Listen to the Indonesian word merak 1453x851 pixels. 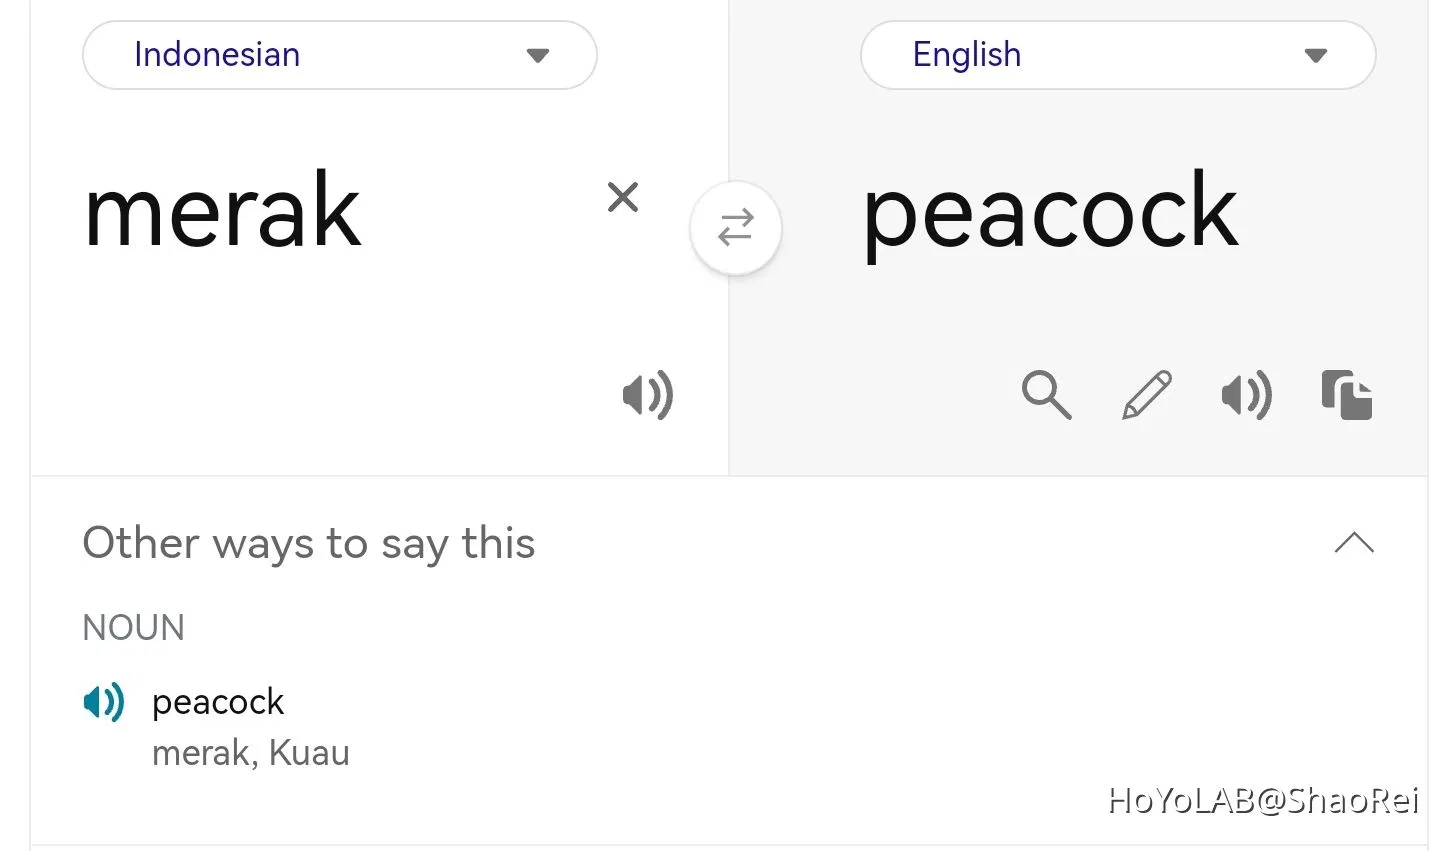(x=647, y=394)
